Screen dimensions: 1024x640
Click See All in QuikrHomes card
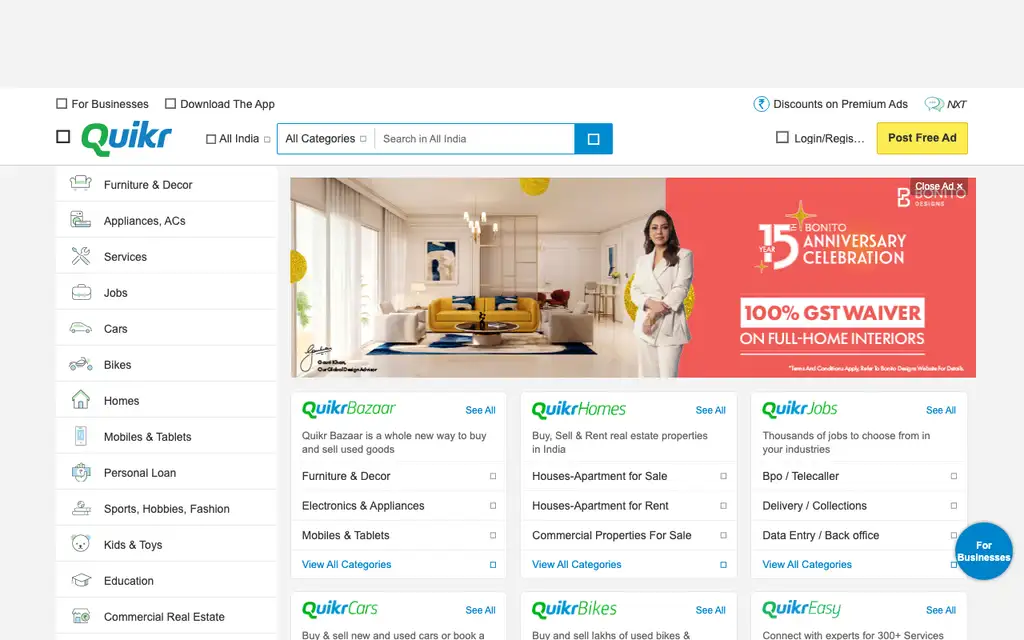pos(711,410)
